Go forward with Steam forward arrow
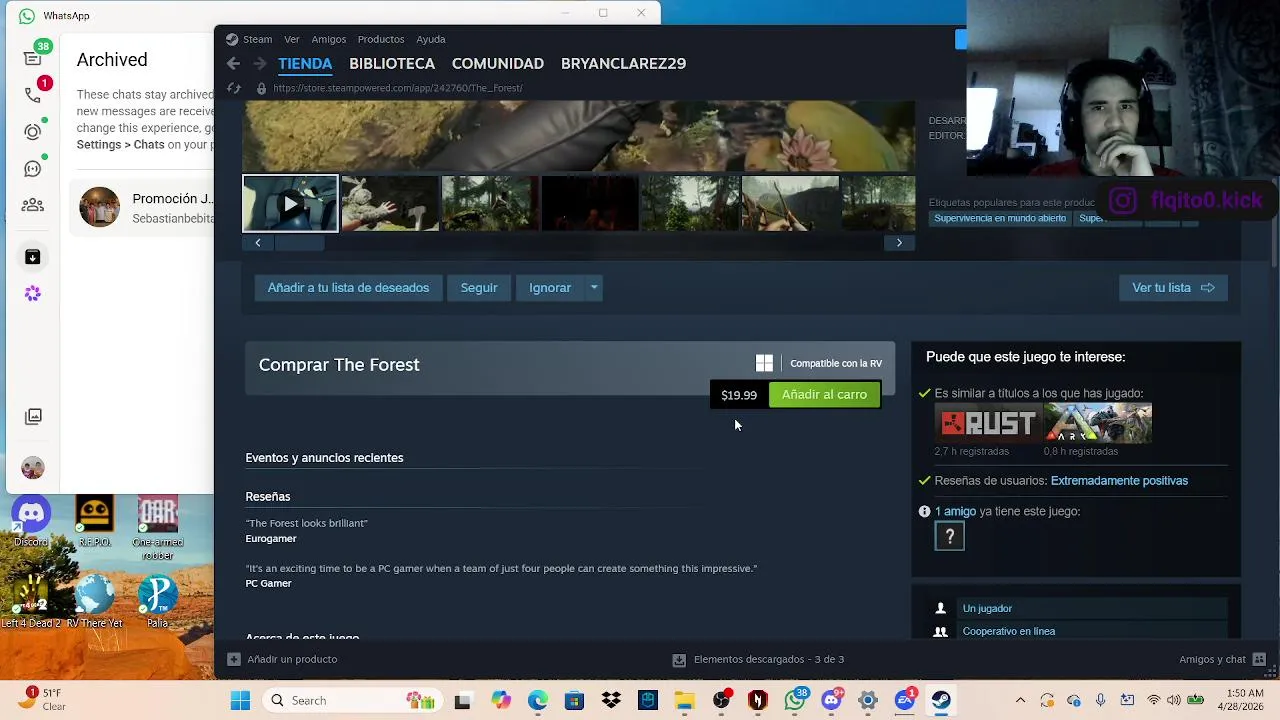 (x=259, y=63)
